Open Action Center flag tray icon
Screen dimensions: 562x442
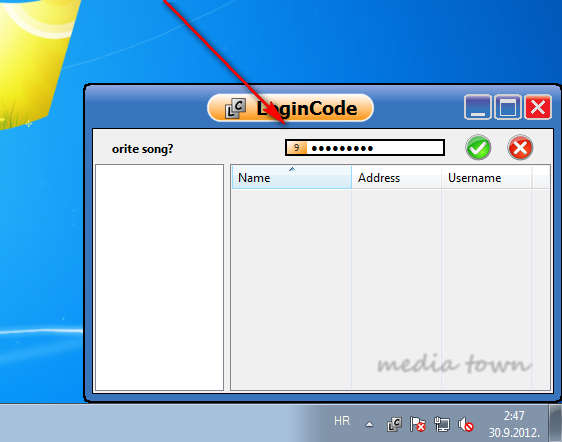[418, 424]
